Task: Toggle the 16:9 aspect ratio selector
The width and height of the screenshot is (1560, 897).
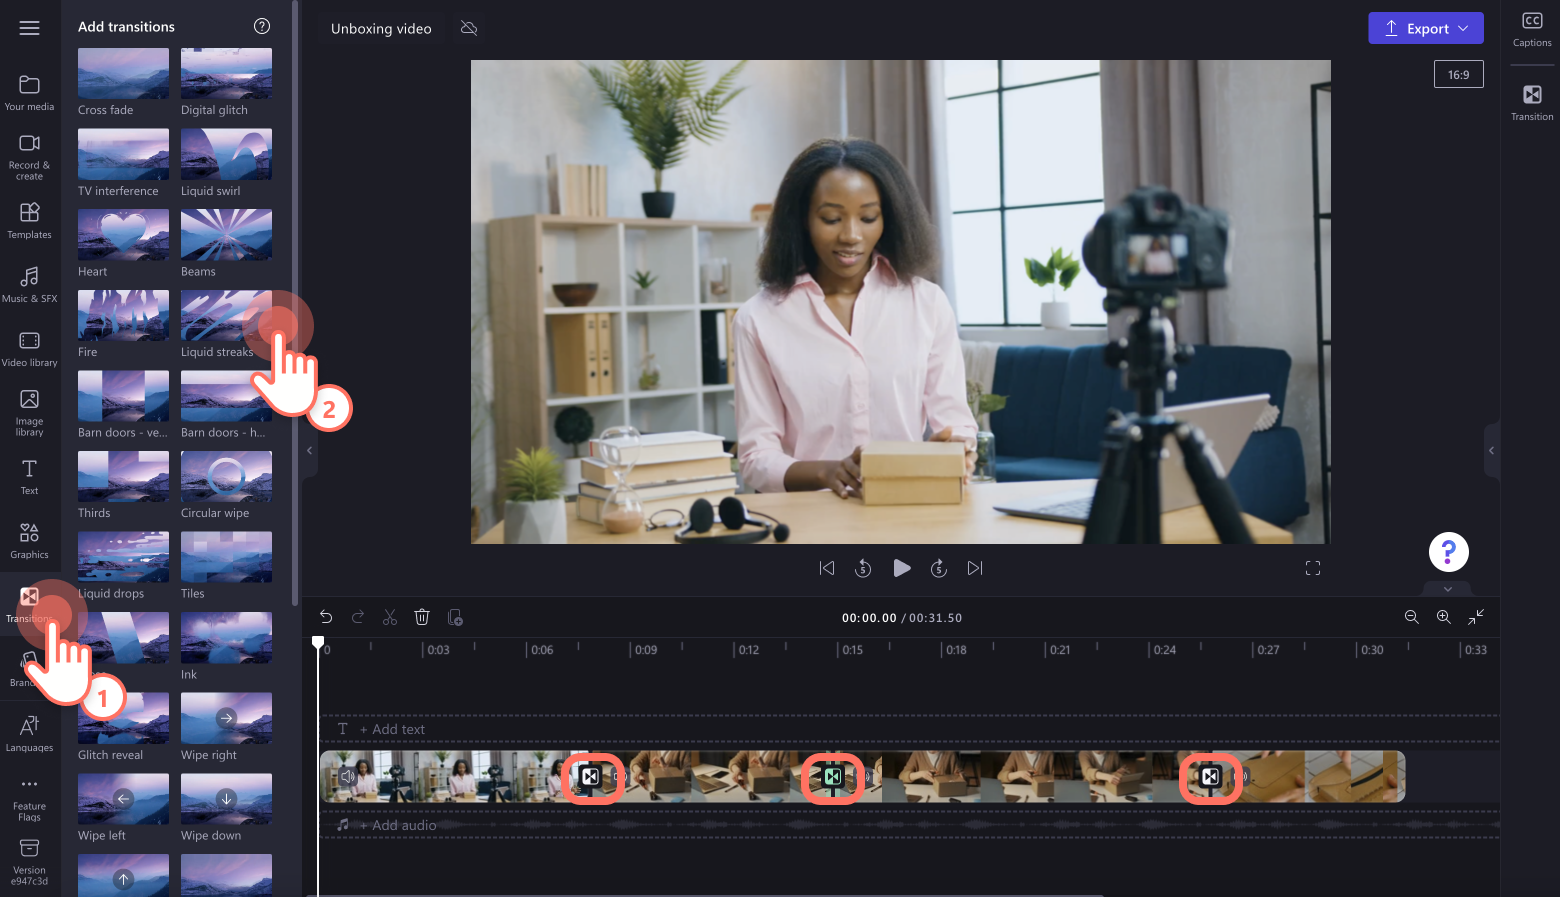Action: [x=1458, y=75]
